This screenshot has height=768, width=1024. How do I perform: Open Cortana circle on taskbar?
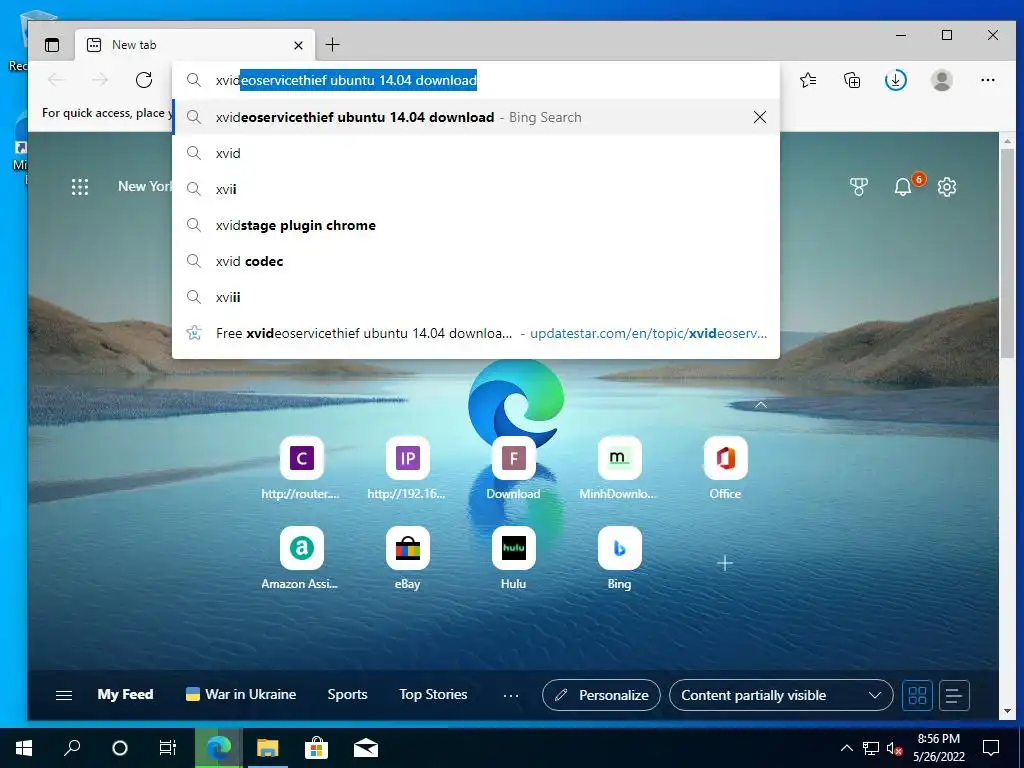[x=120, y=748]
